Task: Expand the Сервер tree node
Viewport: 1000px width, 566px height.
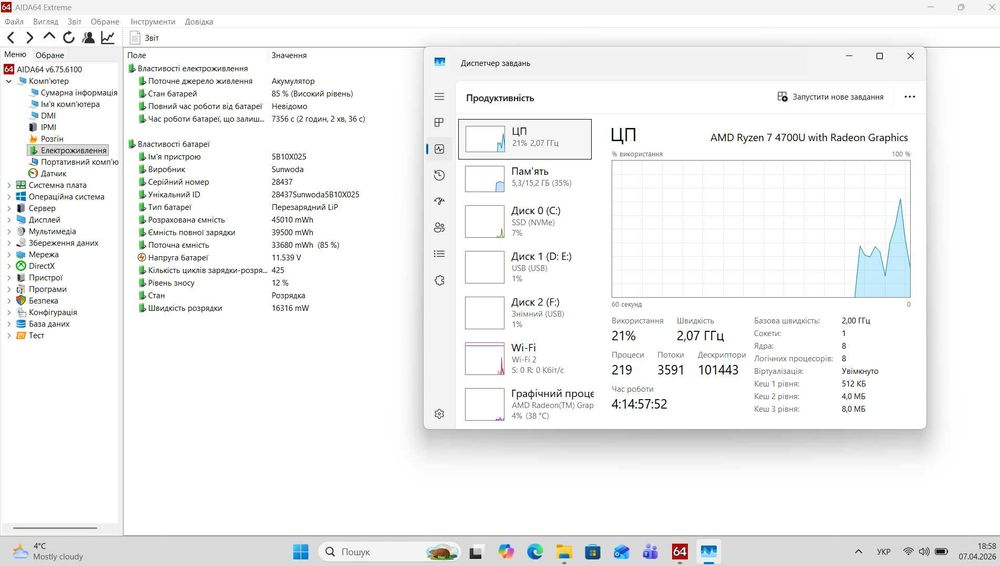Action: tap(9, 208)
